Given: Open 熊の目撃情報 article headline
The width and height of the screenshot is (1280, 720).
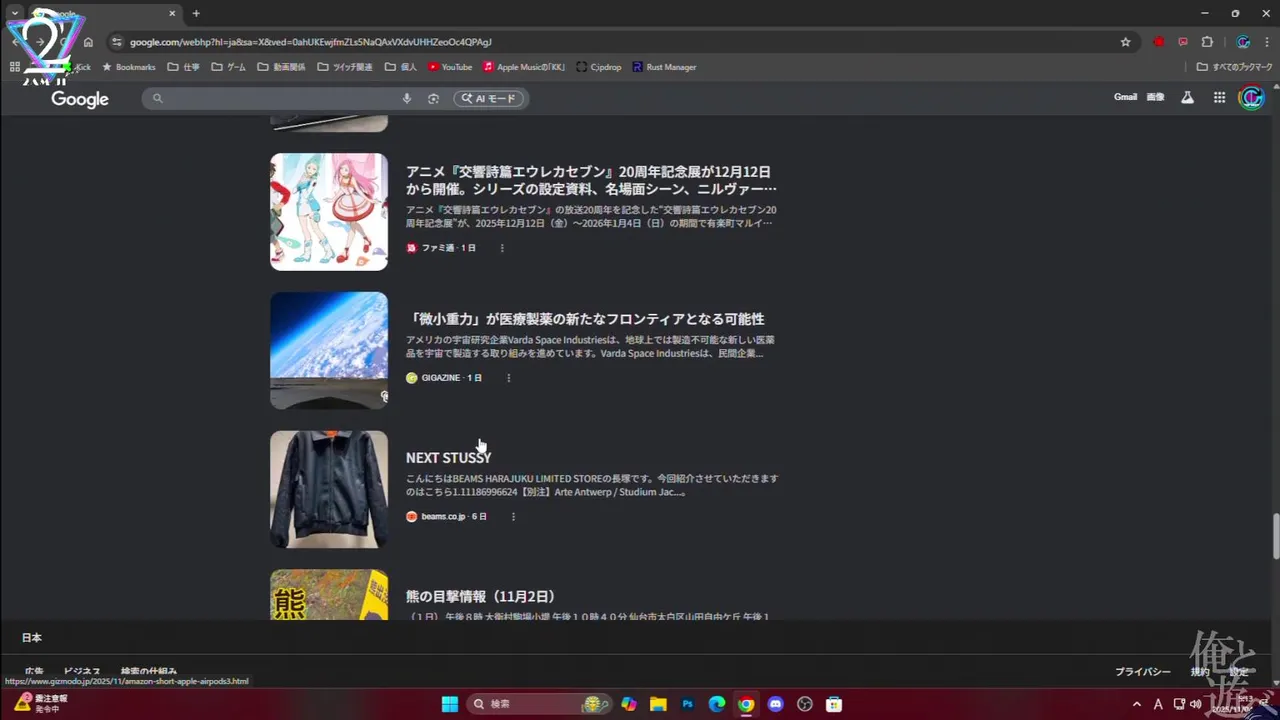Looking at the screenshot, I should pyautogui.click(x=480, y=596).
